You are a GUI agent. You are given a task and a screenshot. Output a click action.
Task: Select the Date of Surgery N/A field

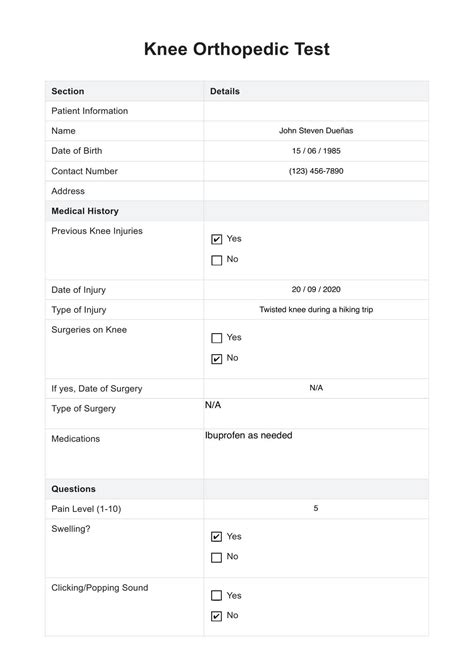click(x=316, y=388)
